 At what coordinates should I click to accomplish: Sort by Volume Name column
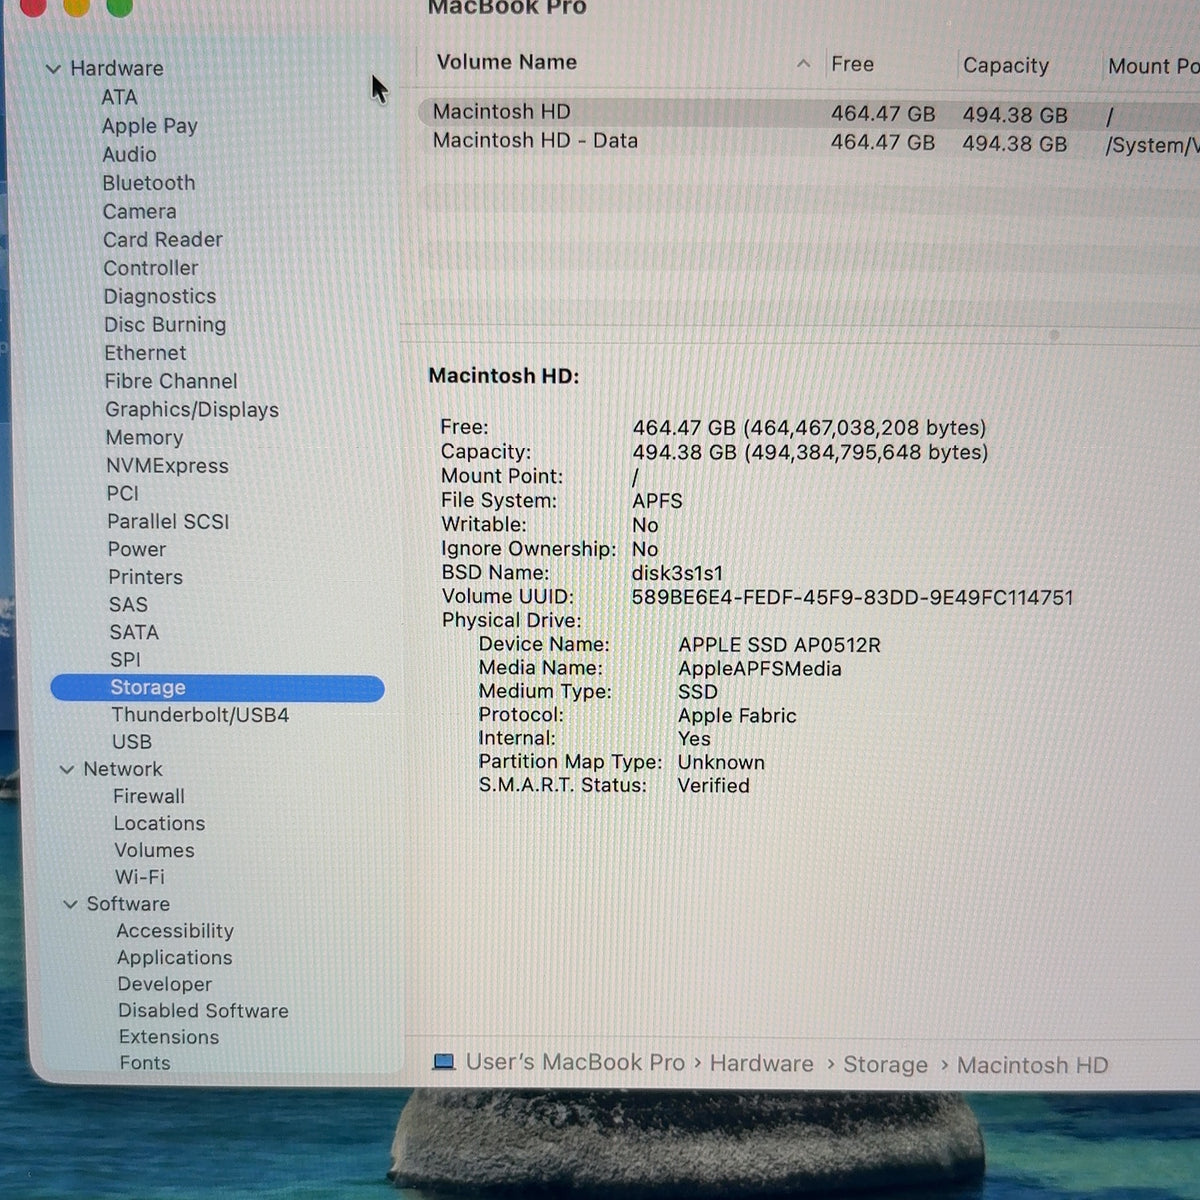(506, 62)
